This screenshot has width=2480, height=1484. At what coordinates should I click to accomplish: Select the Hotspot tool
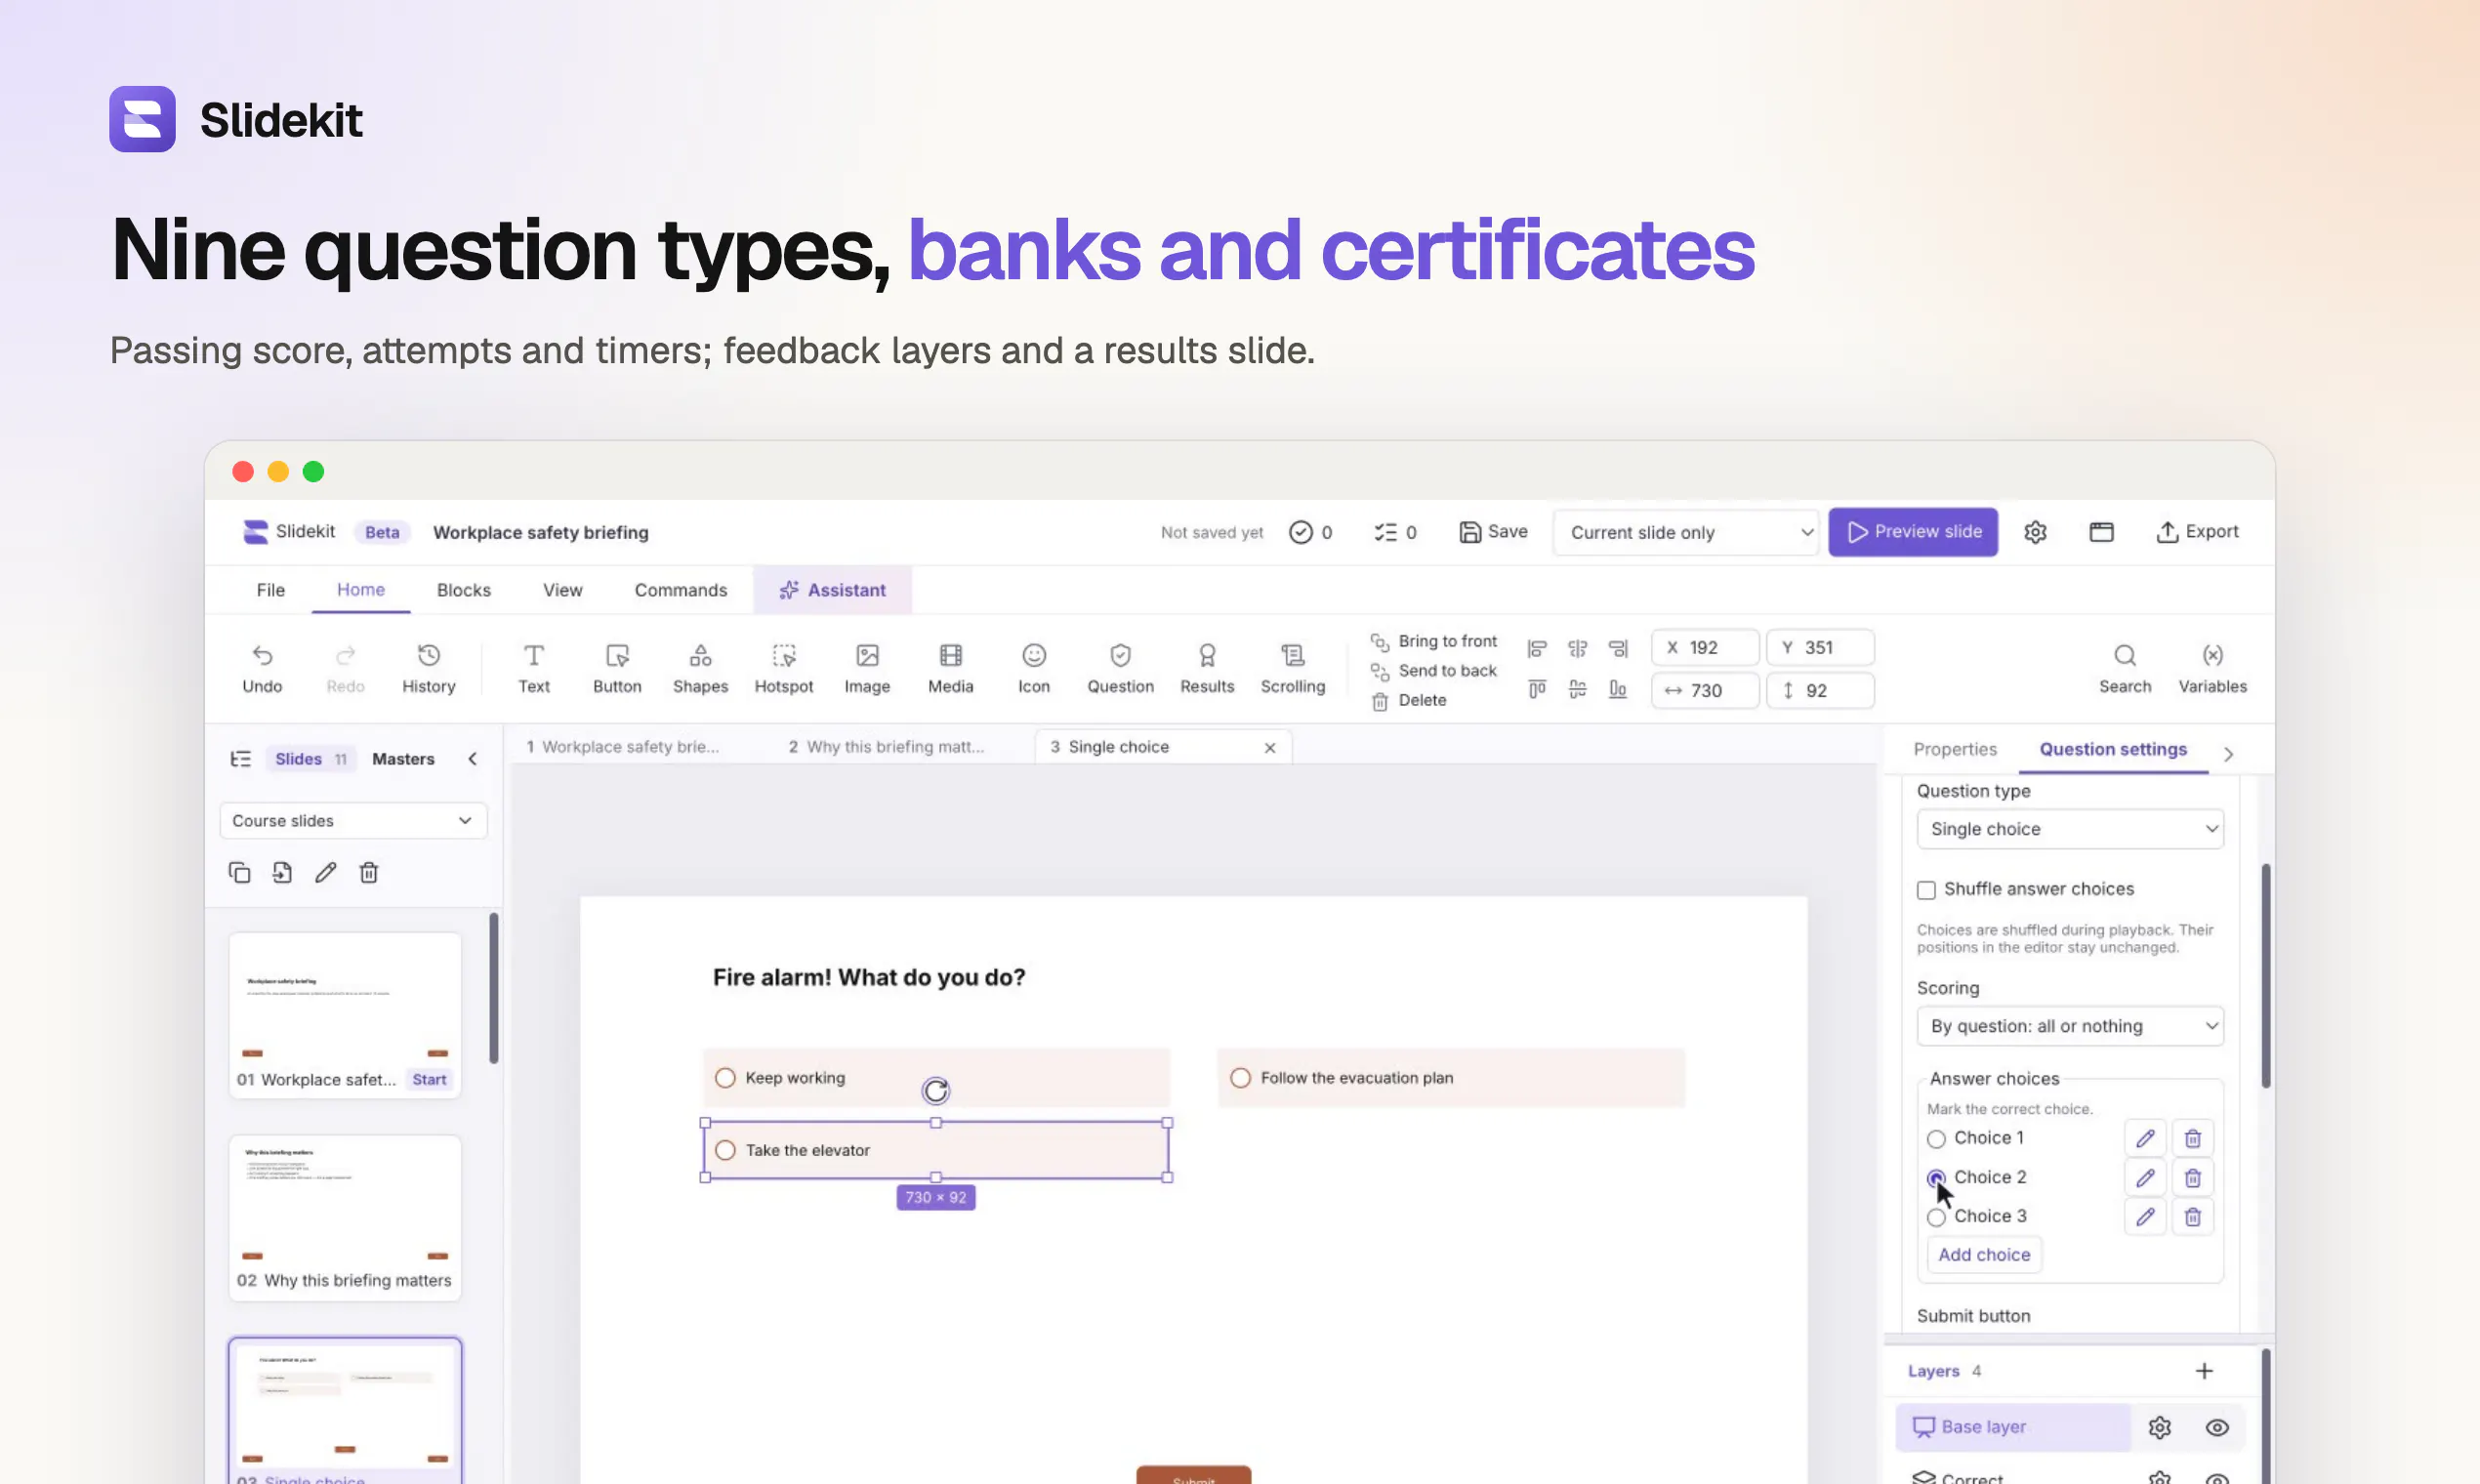pos(783,668)
